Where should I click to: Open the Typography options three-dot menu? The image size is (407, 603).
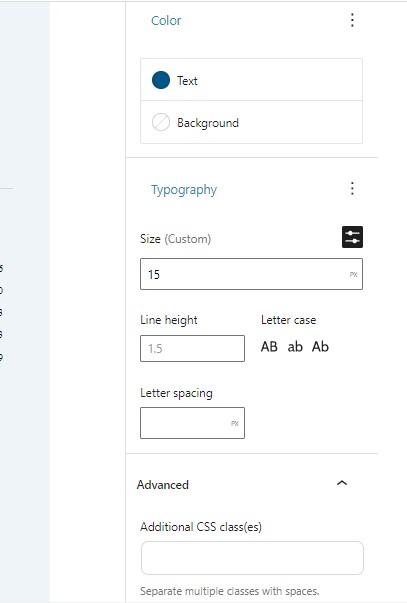click(352, 189)
